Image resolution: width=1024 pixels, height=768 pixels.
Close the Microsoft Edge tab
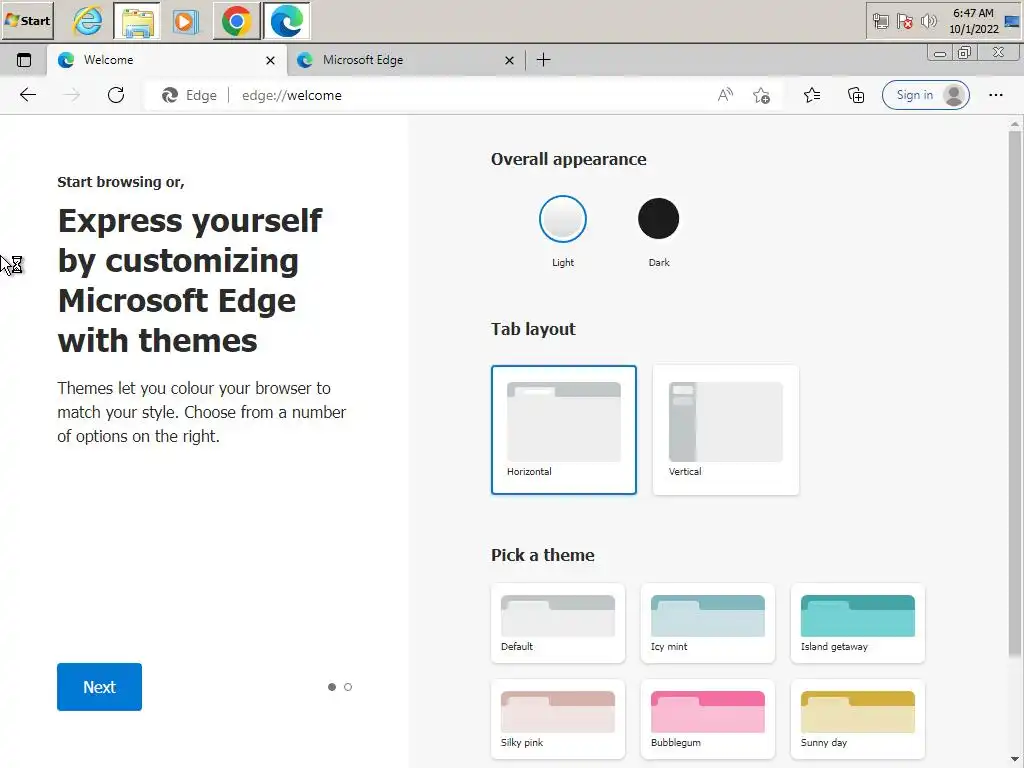point(509,61)
